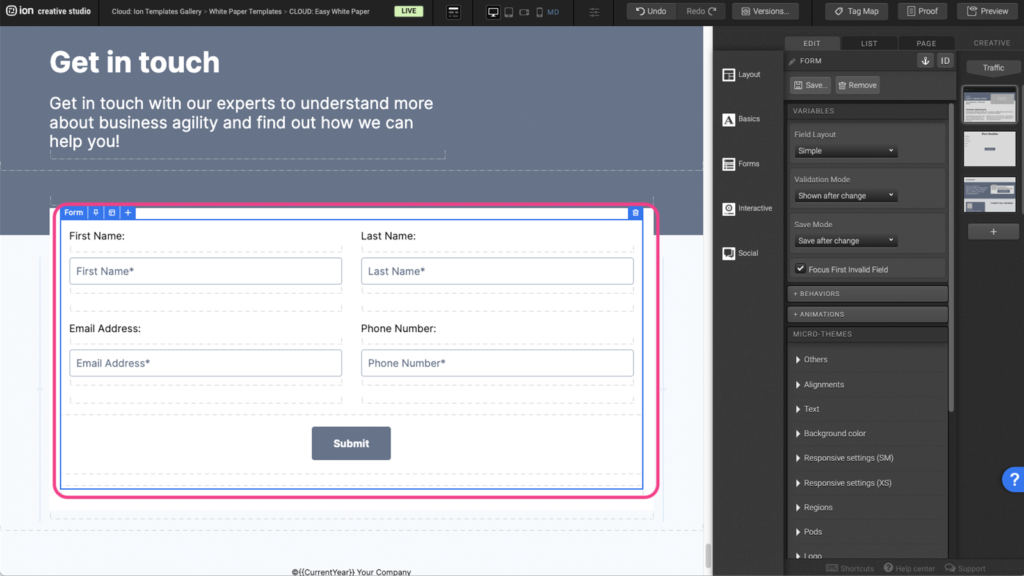Image resolution: width=1024 pixels, height=576 pixels.
Task: Click the anchor icon in the Form header
Action: [925, 61]
